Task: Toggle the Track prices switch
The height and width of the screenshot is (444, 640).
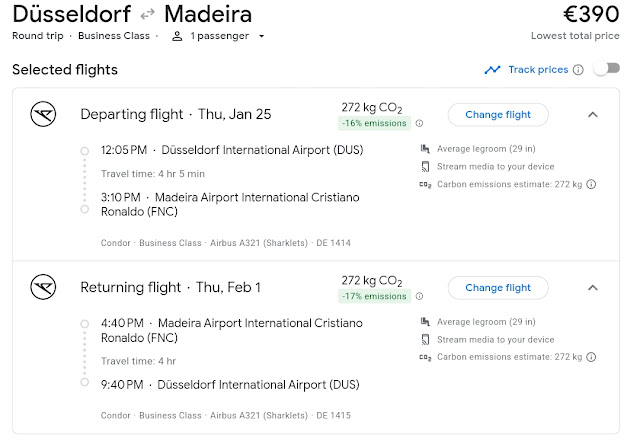Action: (x=605, y=70)
